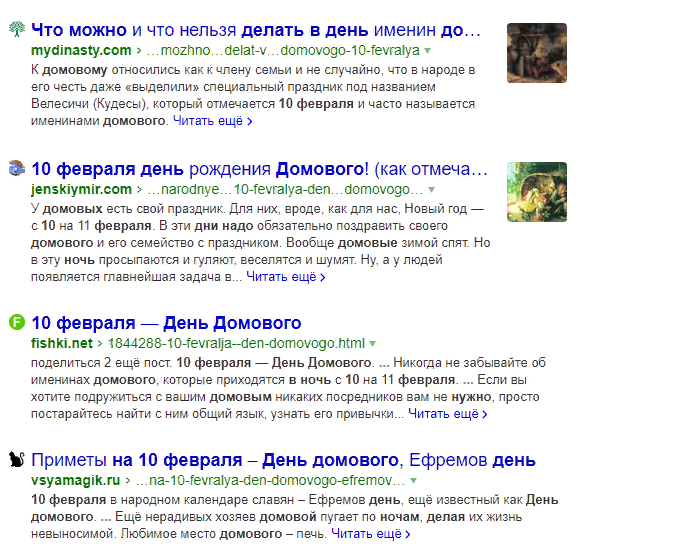Expand dropdown arrow next to jenskiymir.com URL
This screenshot has height=544, width=693.
click(432, 188)
